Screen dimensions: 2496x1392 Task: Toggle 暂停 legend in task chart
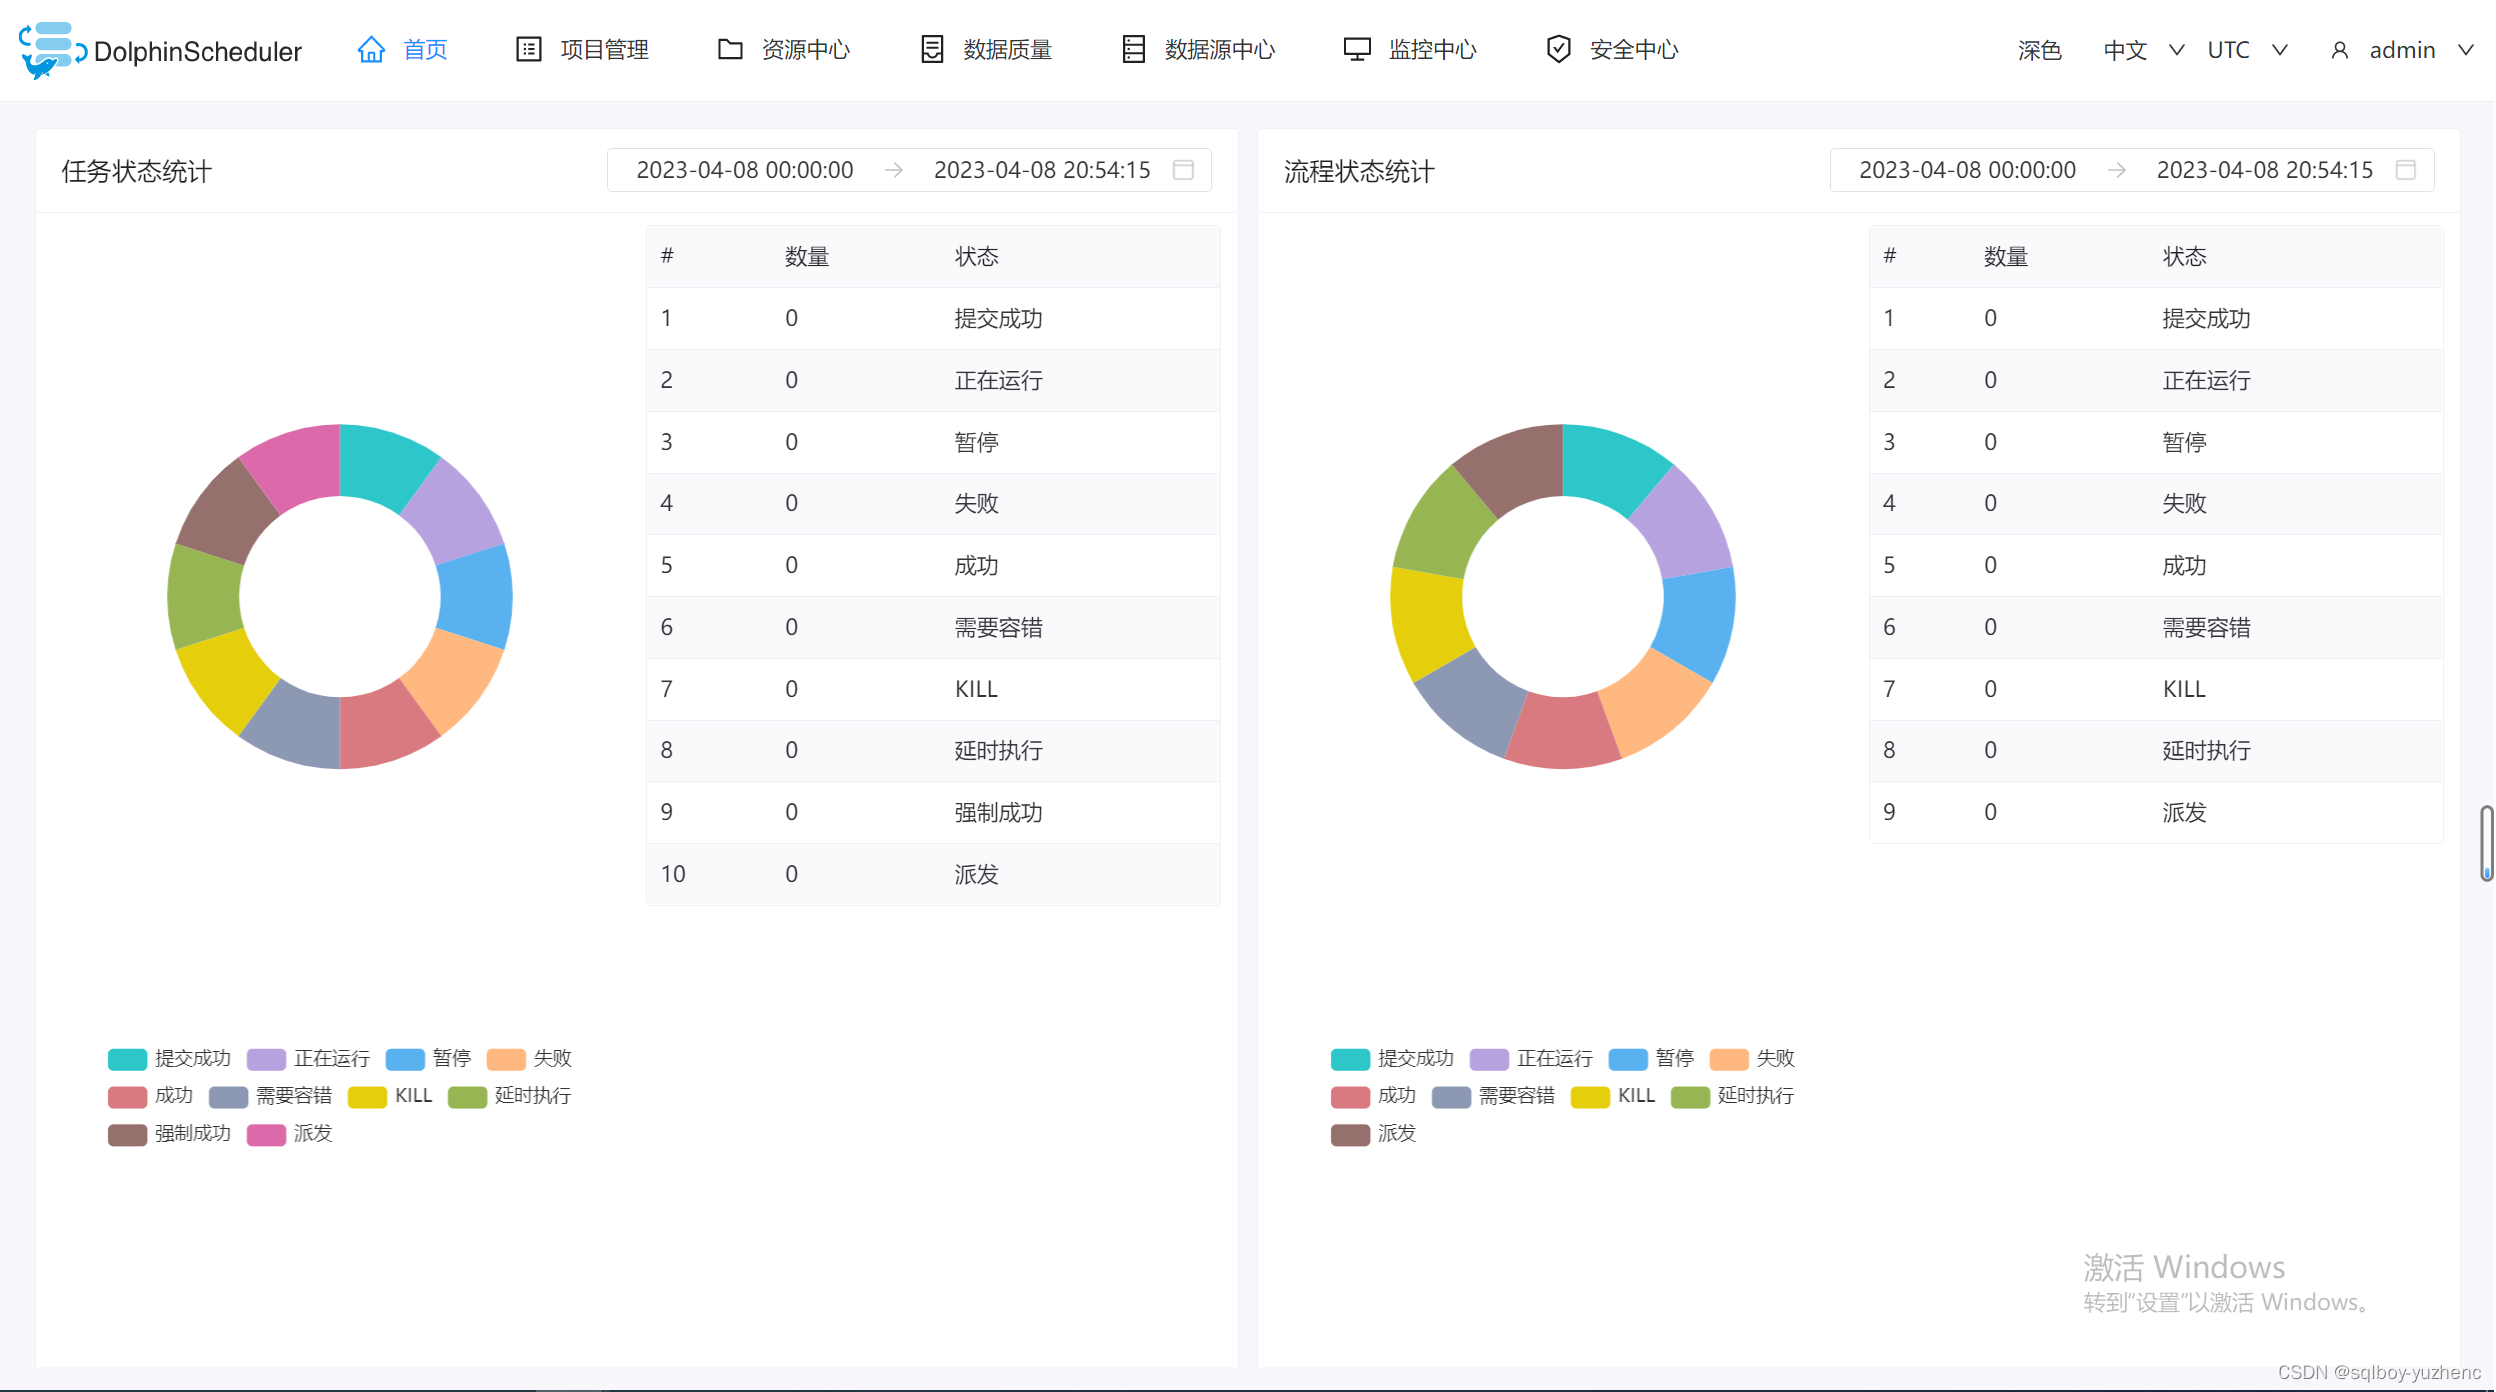pyautogui.click(x=428, y=1059)
